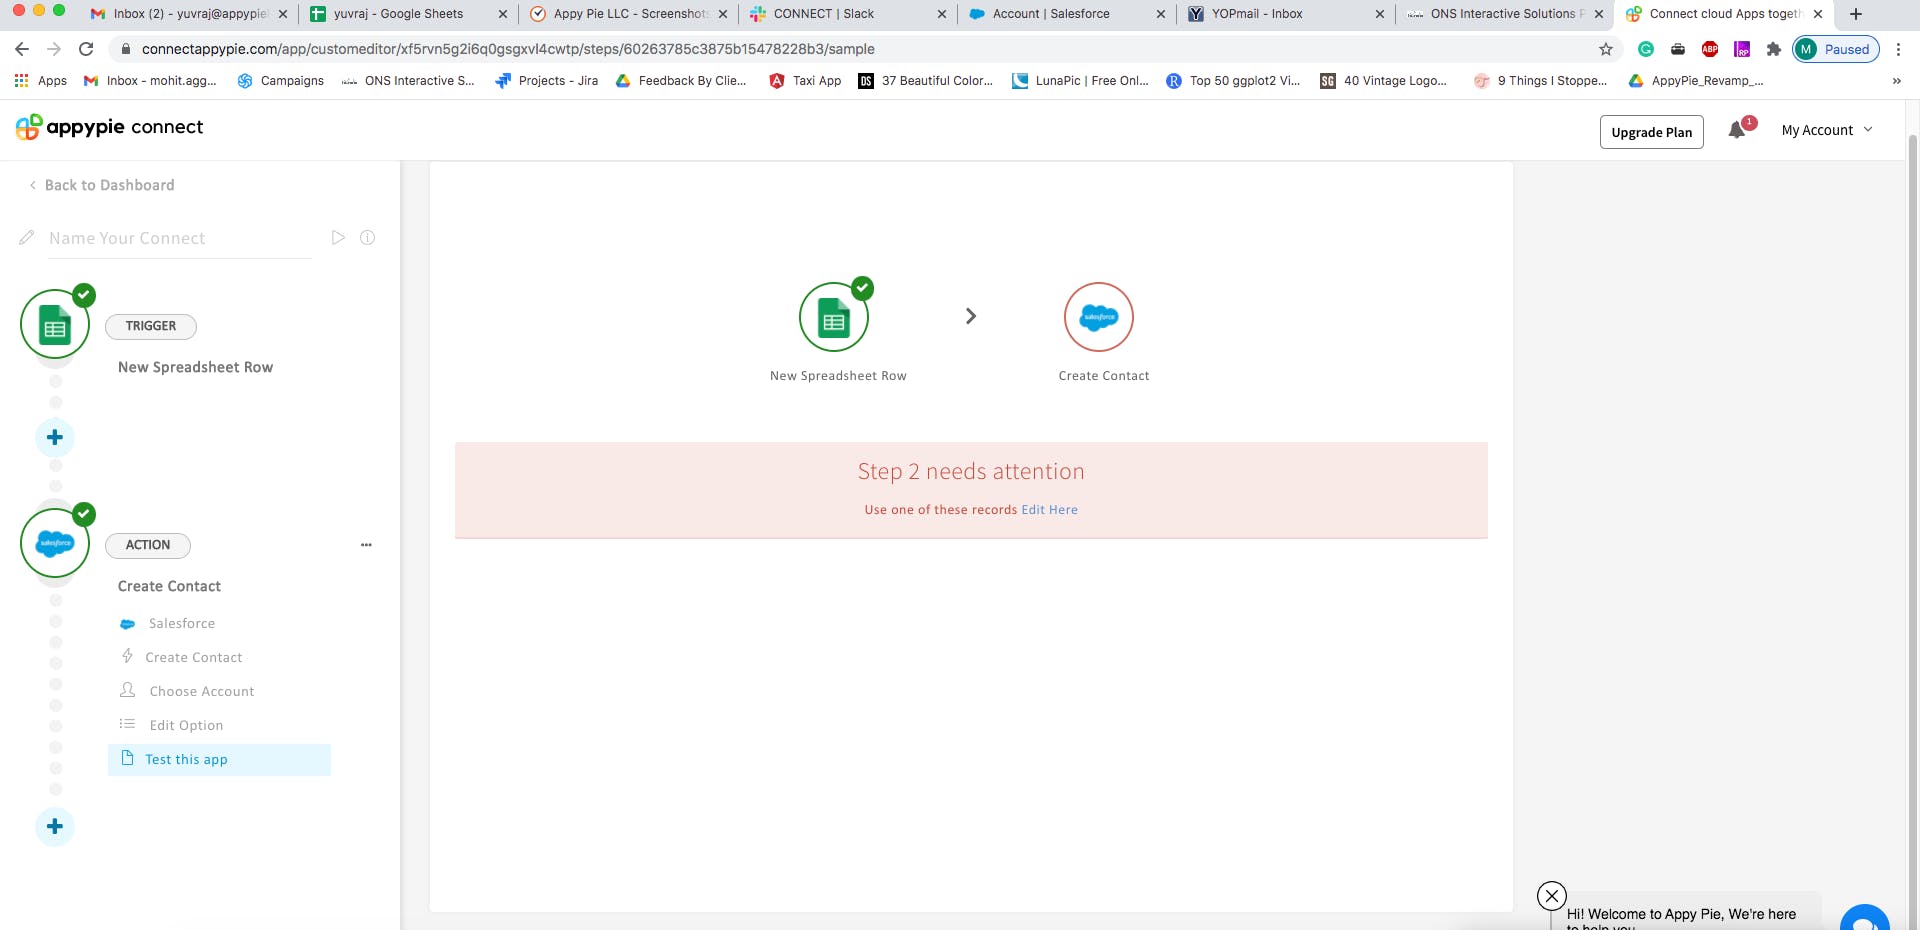Screen dimensions: 1920x930
Task: Click the Edit Here link
Action: (1049, 510)
